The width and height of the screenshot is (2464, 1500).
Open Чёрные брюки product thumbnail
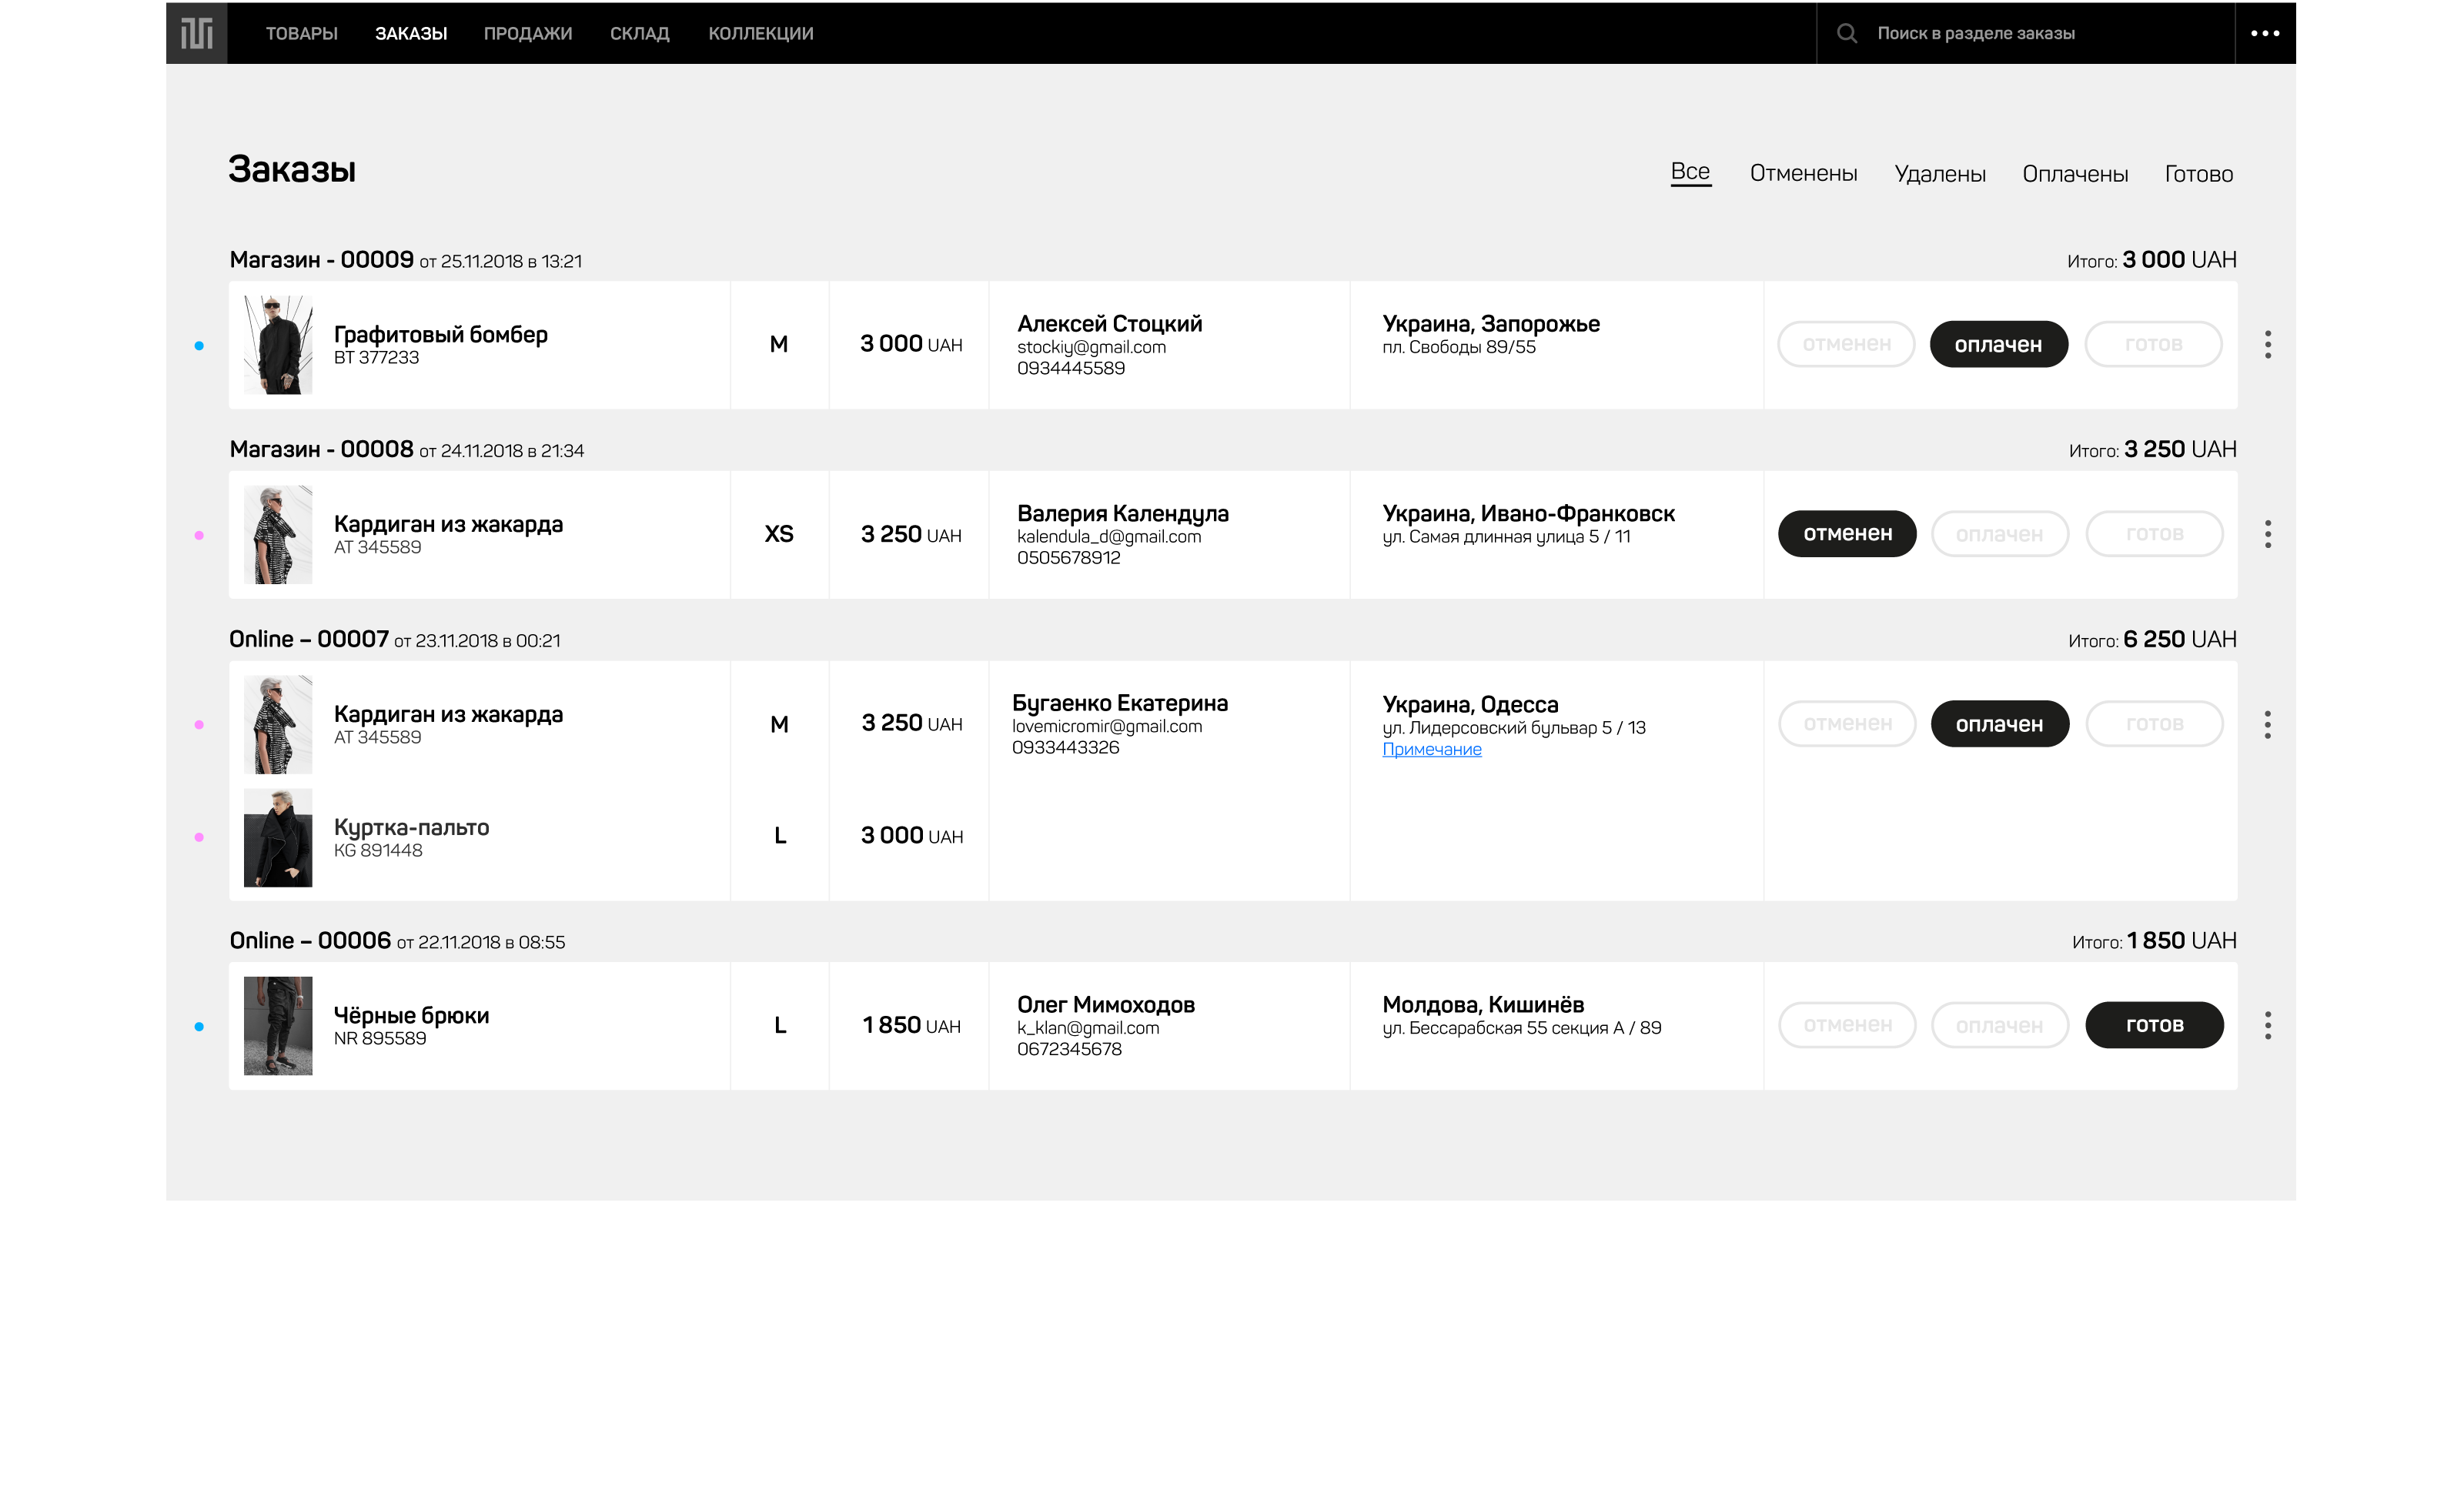[x=278, y=1025]
